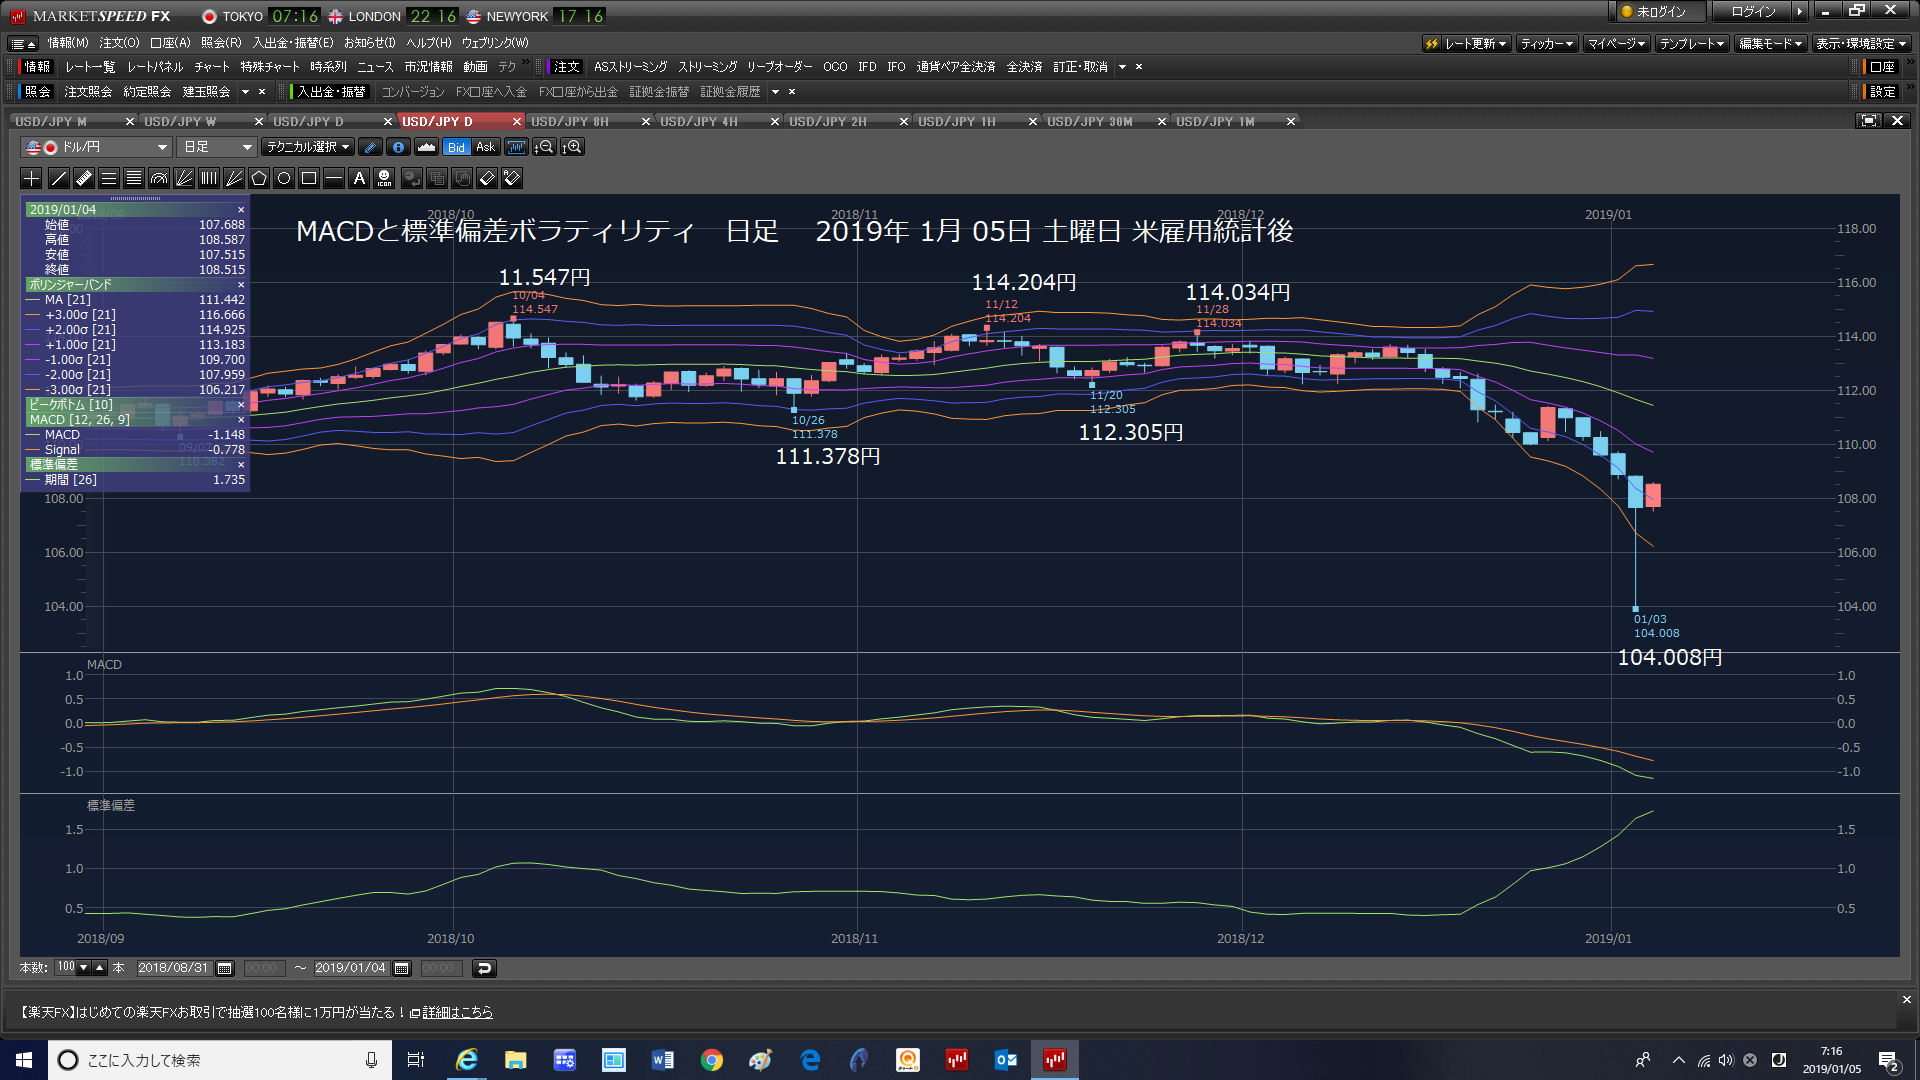Viewport: 1920px width, 1080px height.
Task: Open the 照会(R) menu
Action: pos(221,43)
